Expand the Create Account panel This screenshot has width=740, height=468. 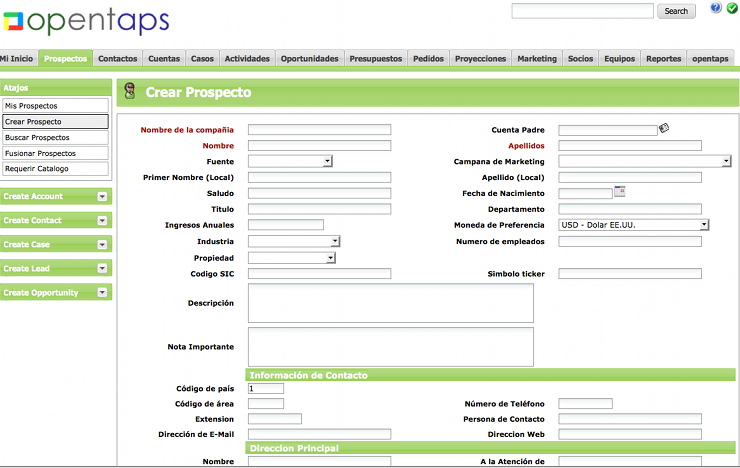(x=102, y=197)
